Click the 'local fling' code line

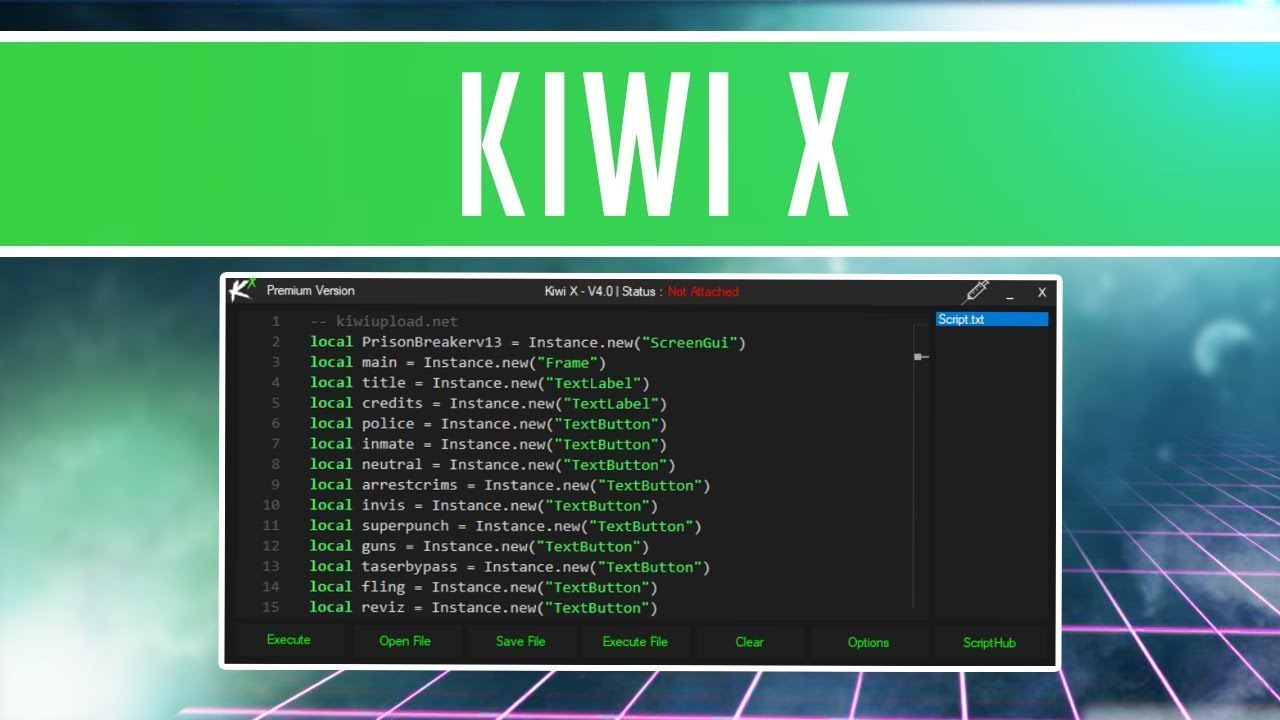click(484, 587)
